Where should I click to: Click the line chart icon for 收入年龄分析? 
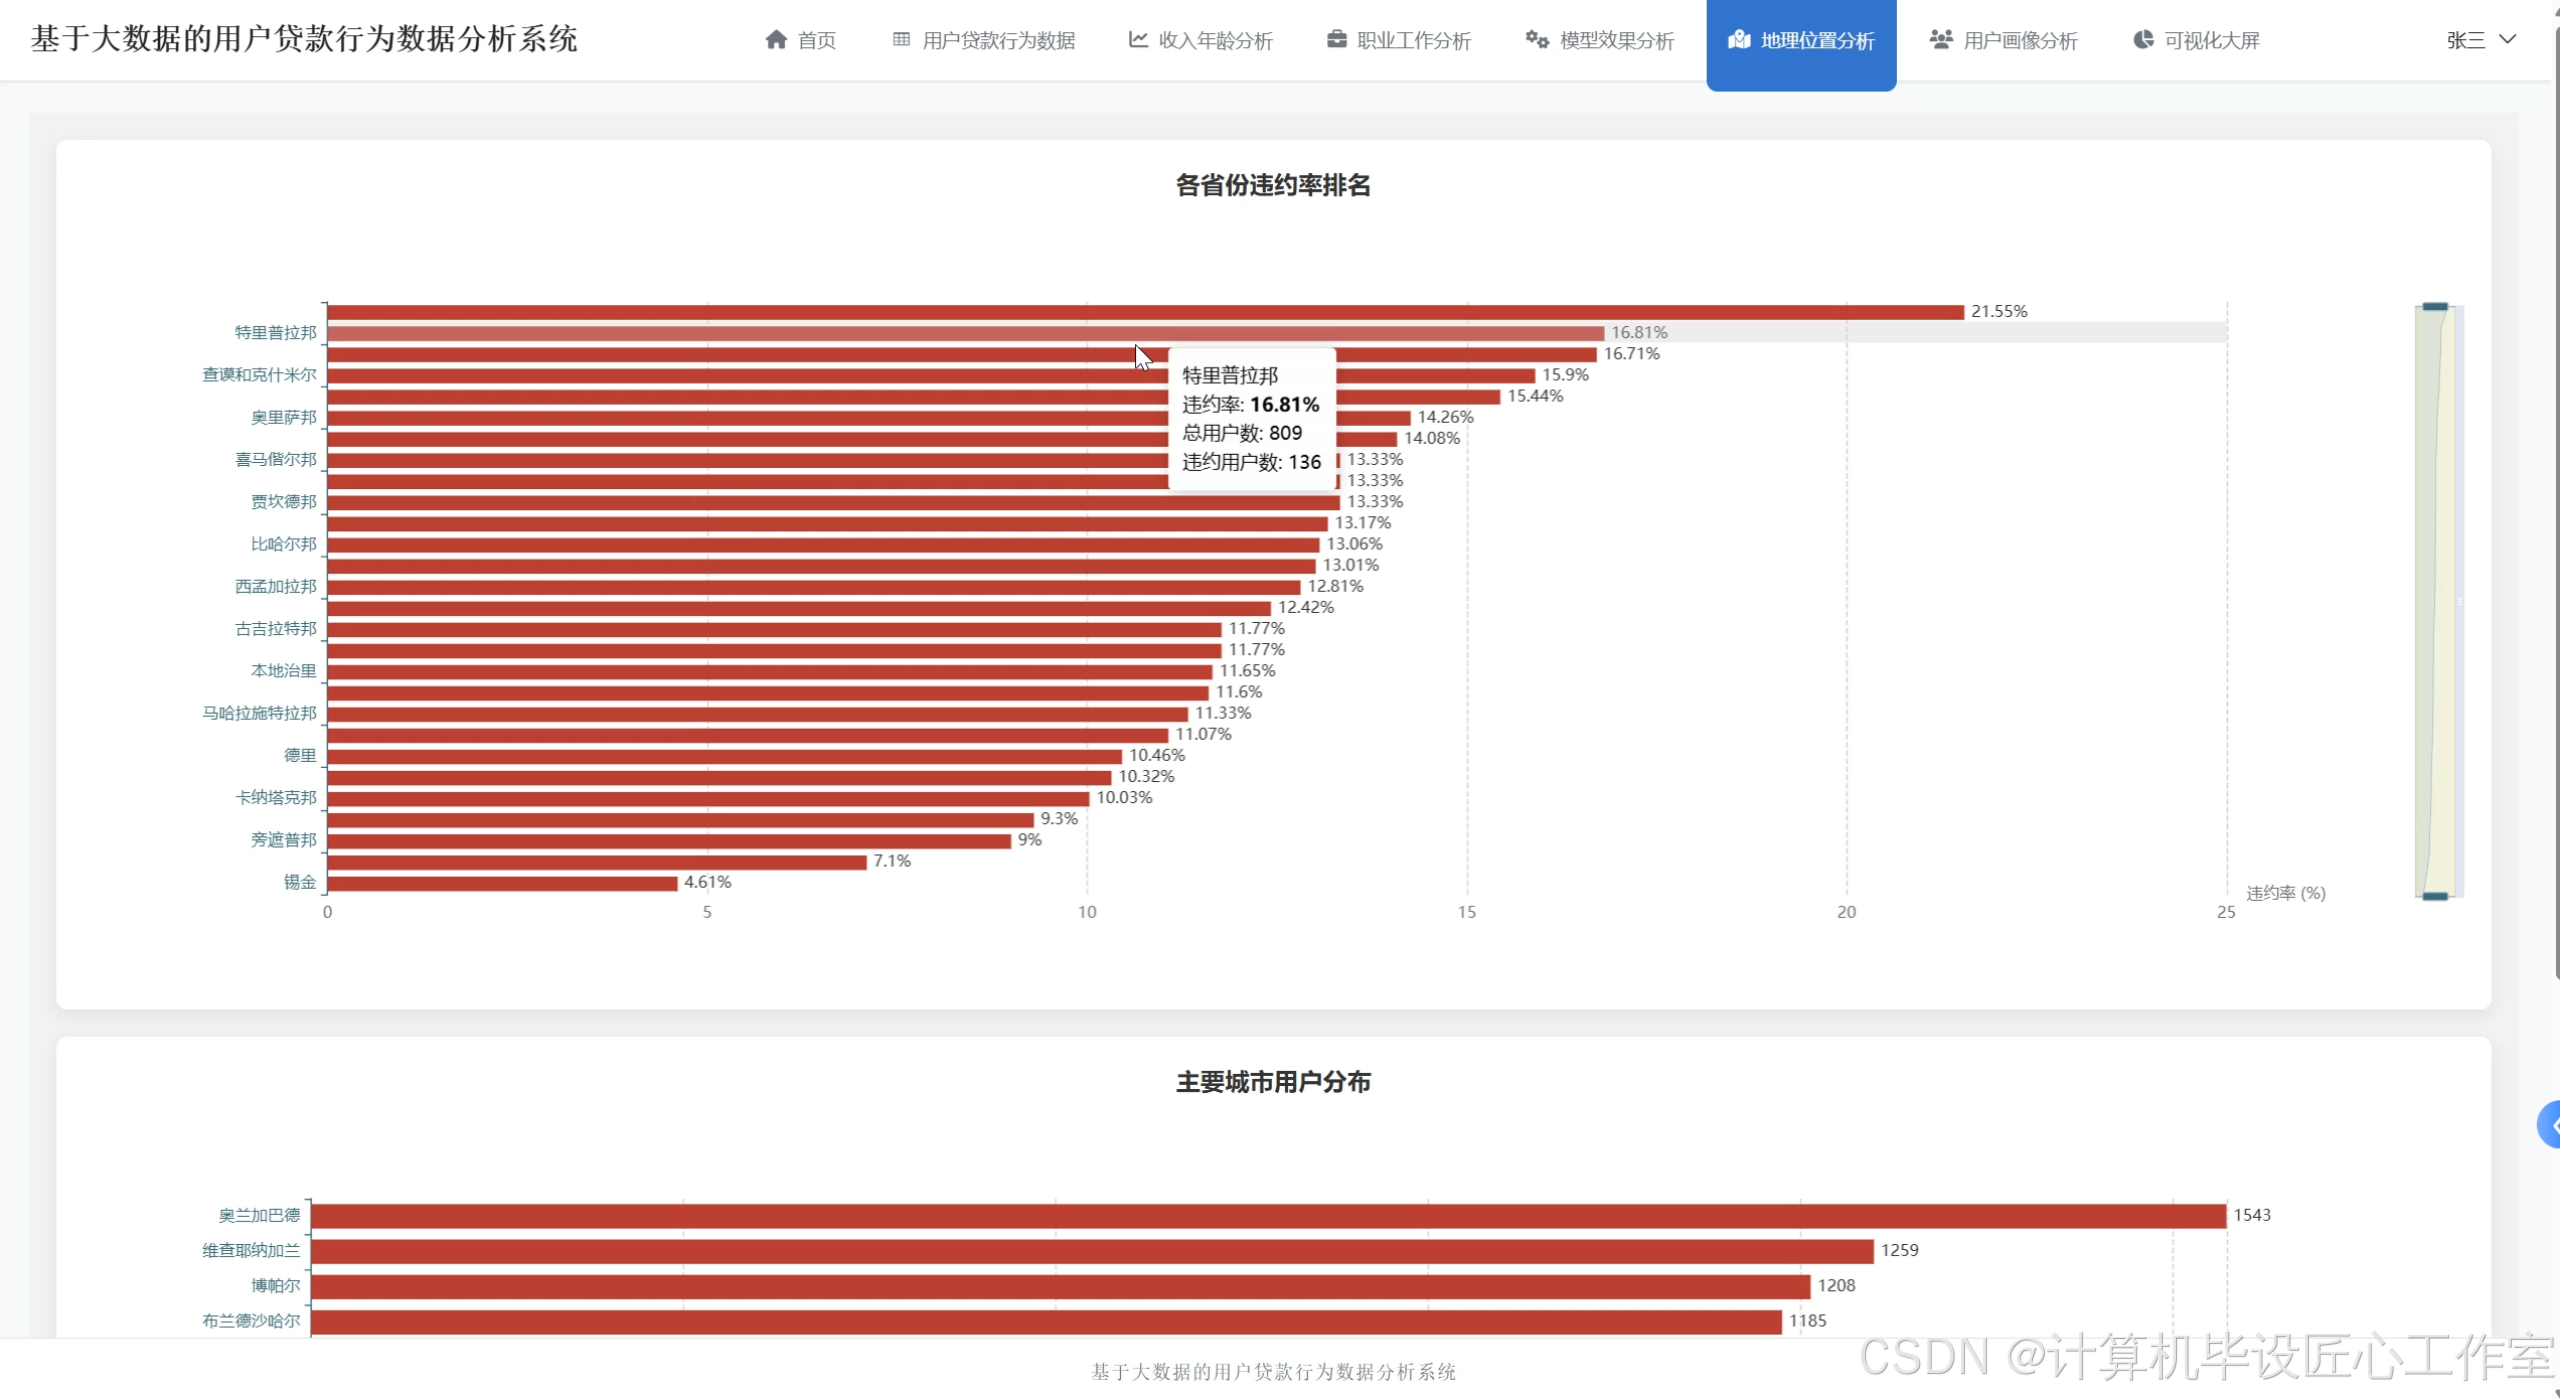tap(1138, 39)
